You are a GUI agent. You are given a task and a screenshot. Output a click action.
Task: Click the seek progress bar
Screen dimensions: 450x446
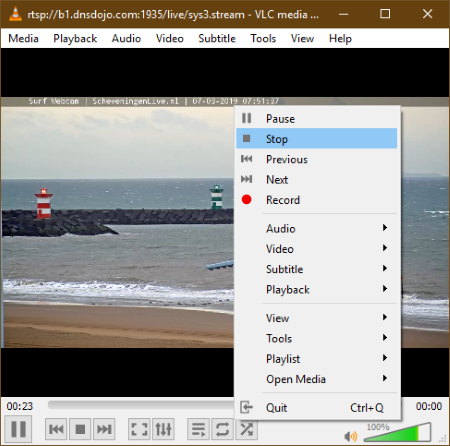click(141, 405)
